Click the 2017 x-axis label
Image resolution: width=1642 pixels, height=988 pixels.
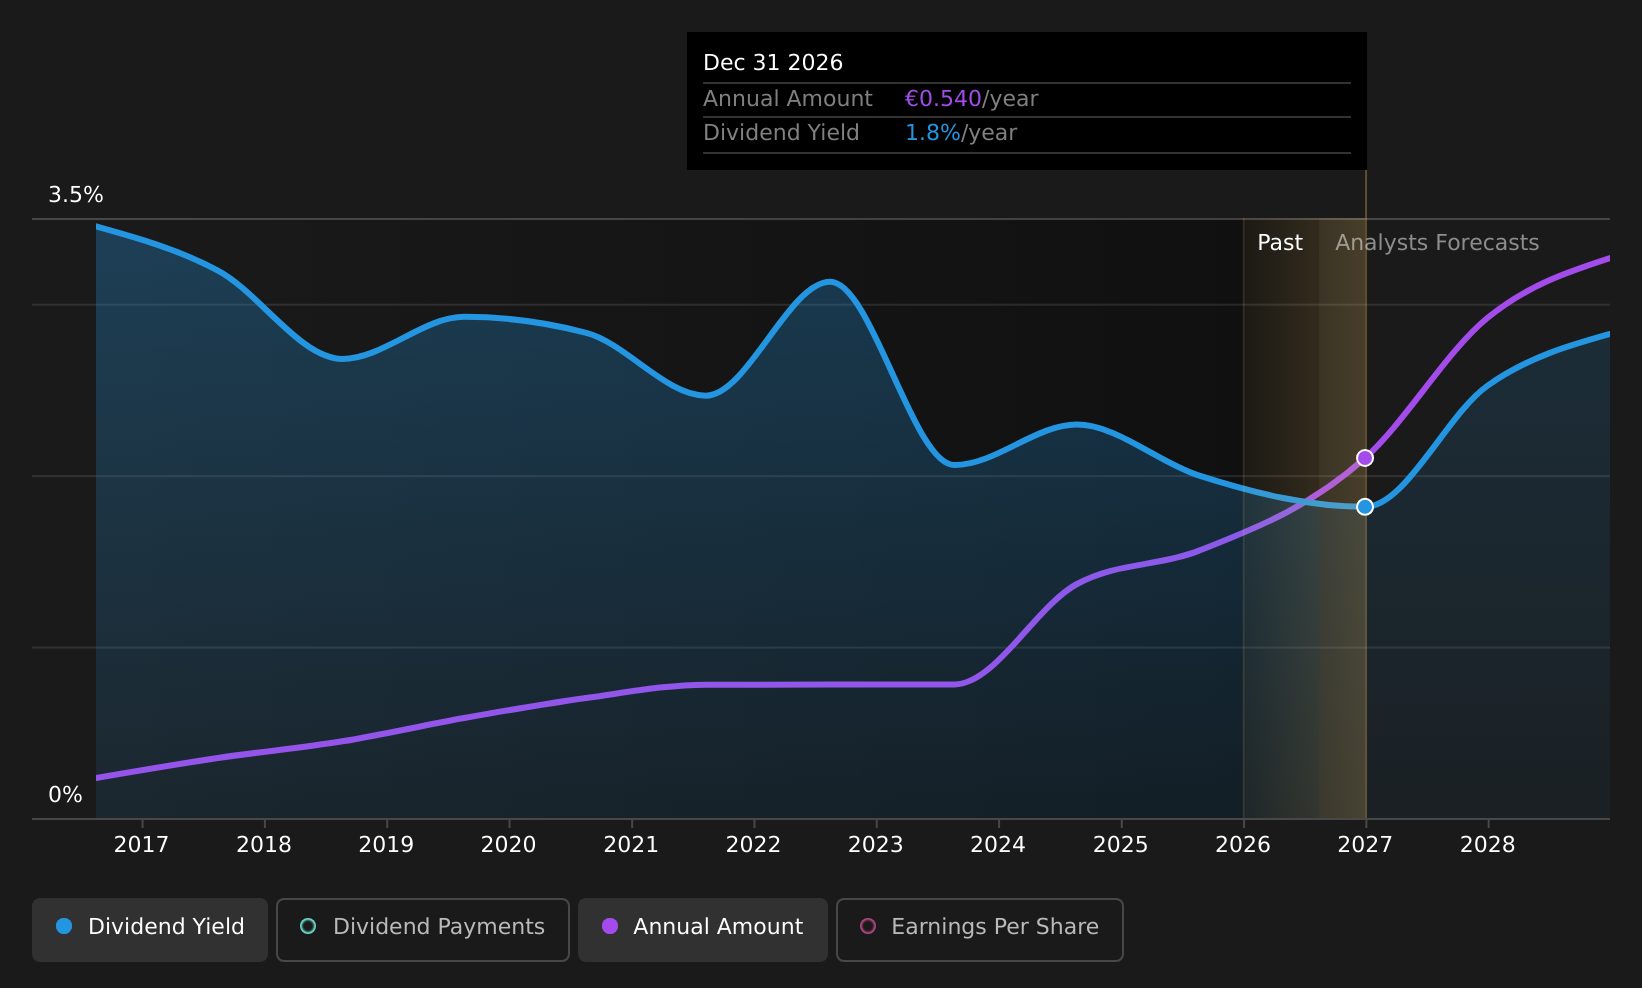coord(141,845)
